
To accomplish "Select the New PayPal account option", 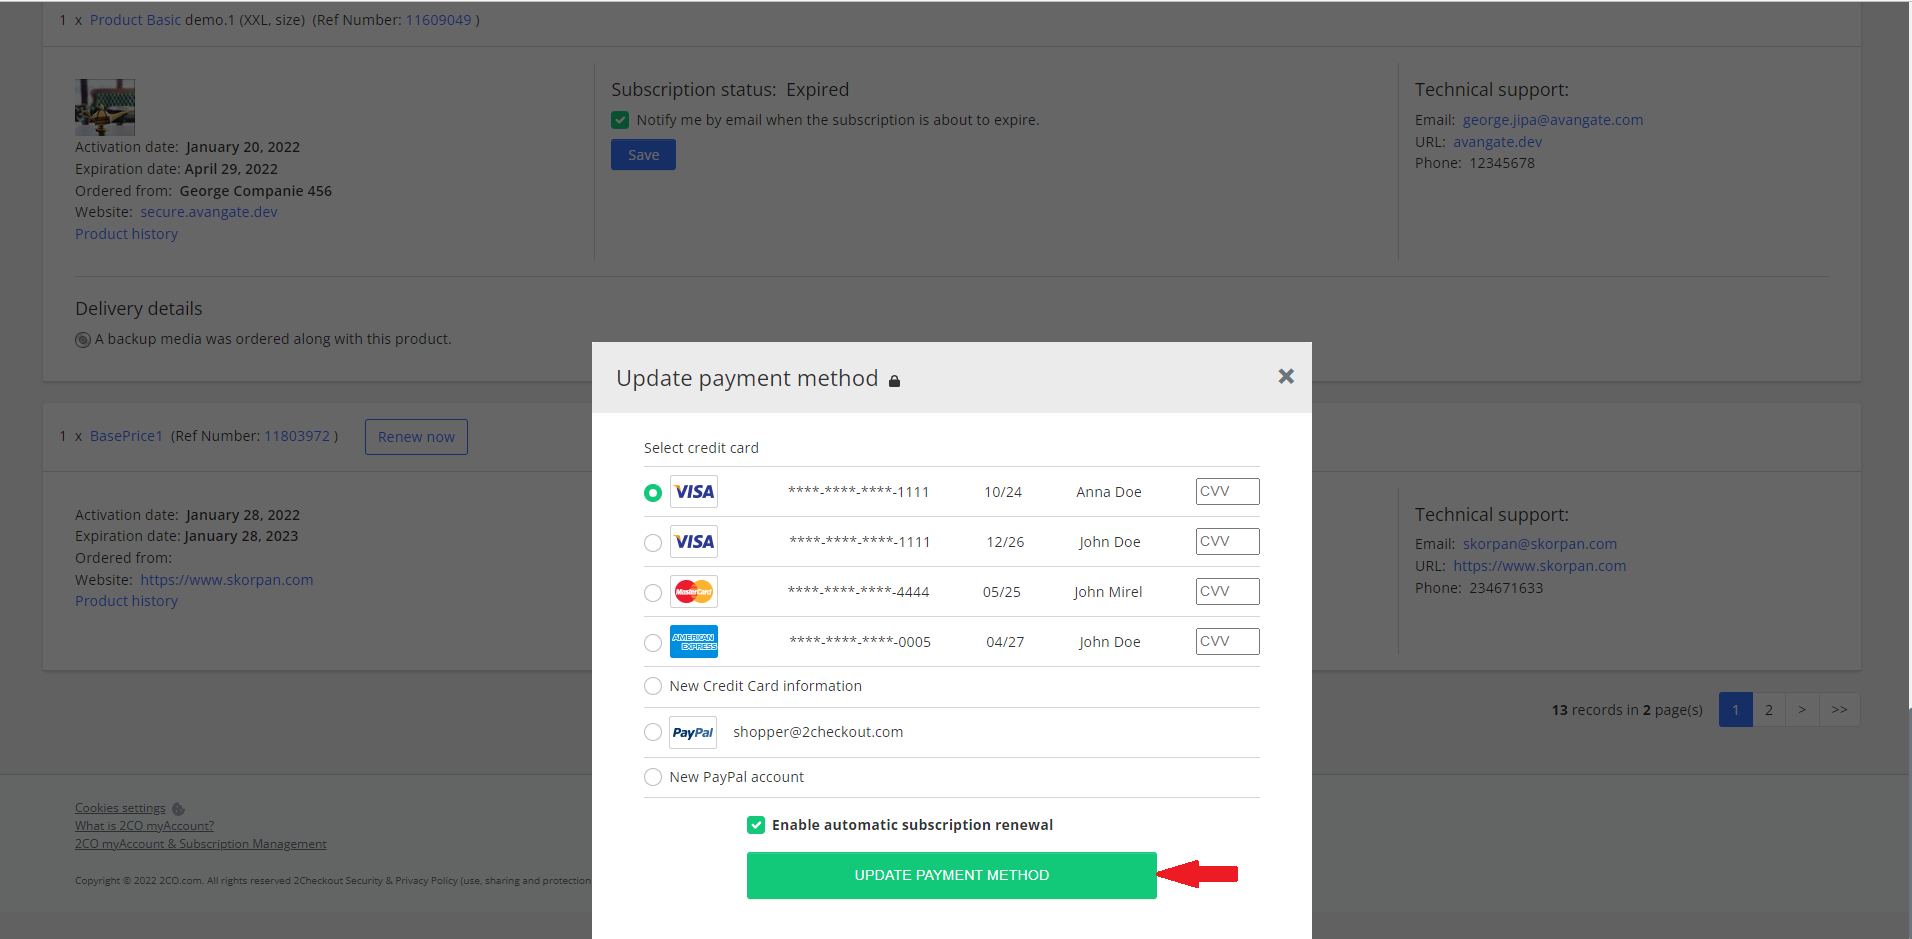I will [652, 777].
